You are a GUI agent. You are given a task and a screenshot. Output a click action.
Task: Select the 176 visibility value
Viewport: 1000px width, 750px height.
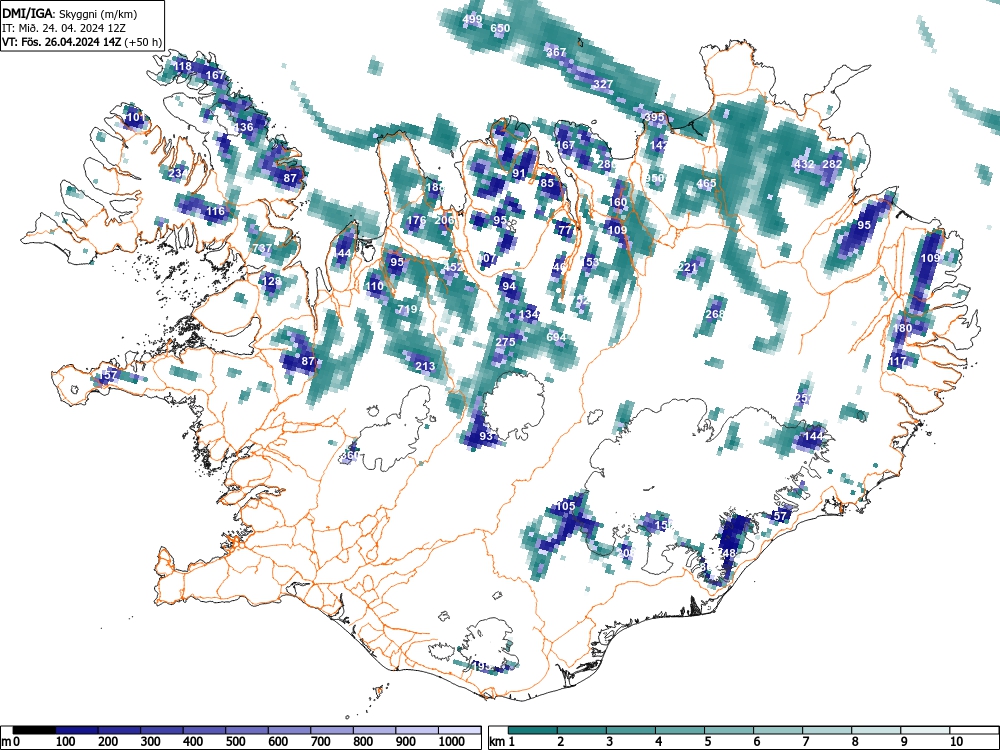[x=416, y=221]
